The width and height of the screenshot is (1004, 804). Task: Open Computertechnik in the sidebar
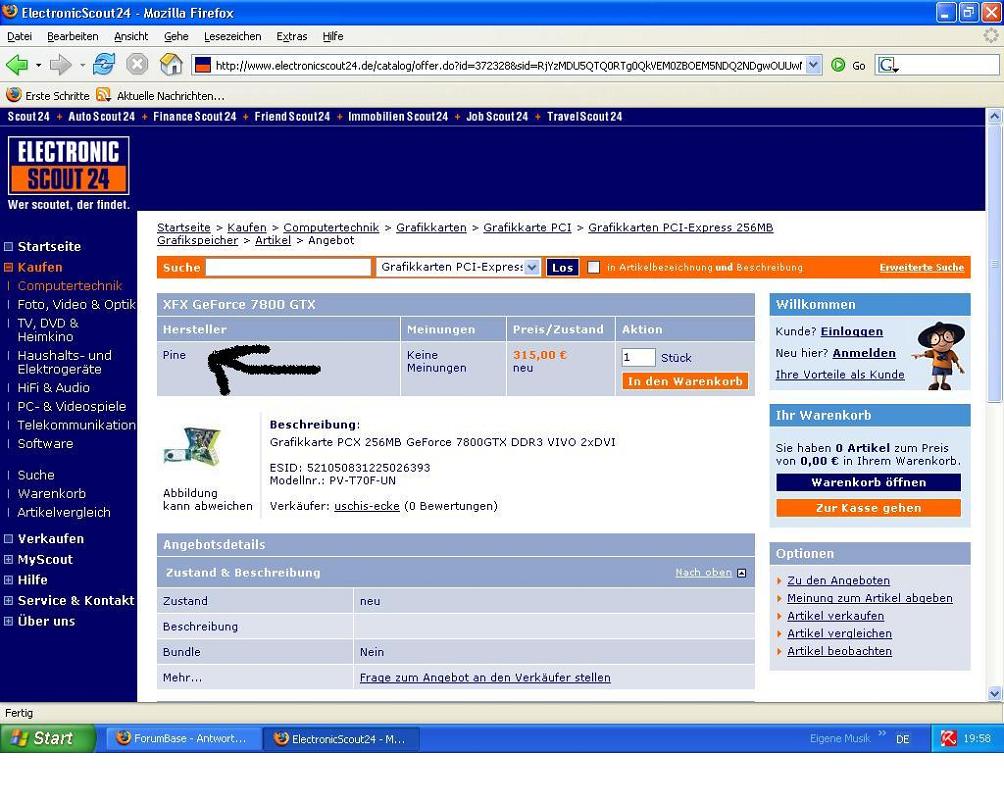(x=70, y=285)
